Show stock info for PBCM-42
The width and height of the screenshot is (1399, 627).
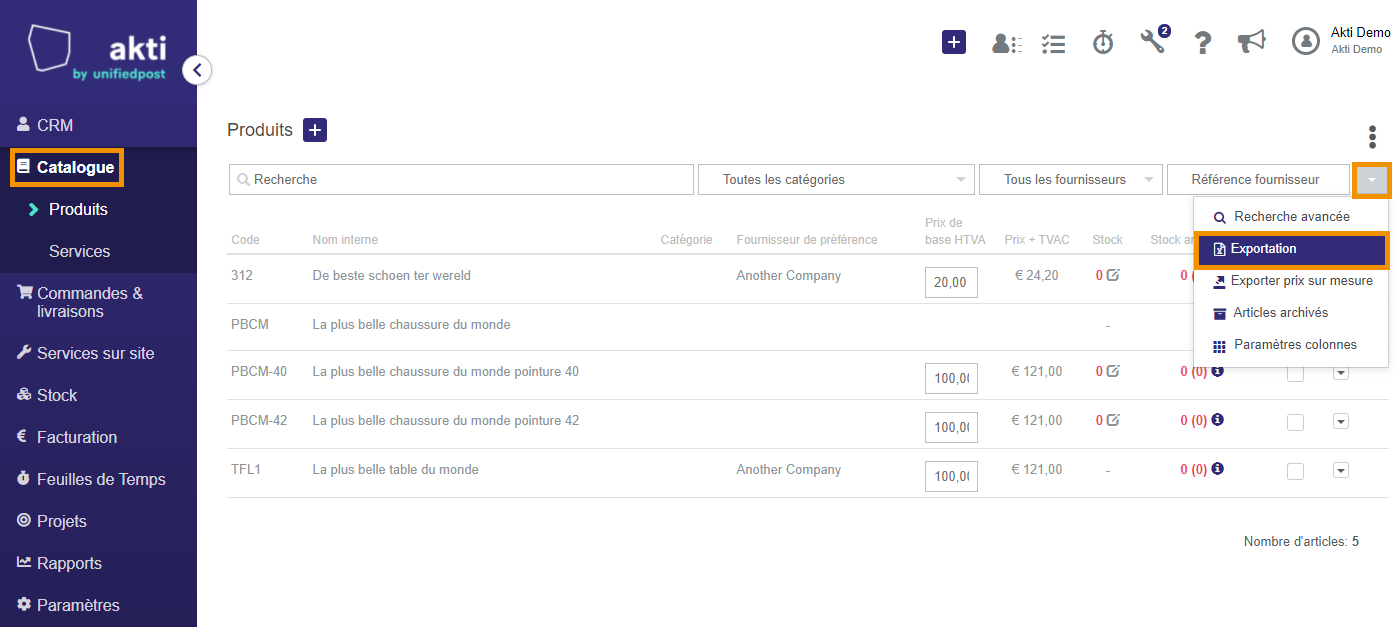[x=1217, y=420]
